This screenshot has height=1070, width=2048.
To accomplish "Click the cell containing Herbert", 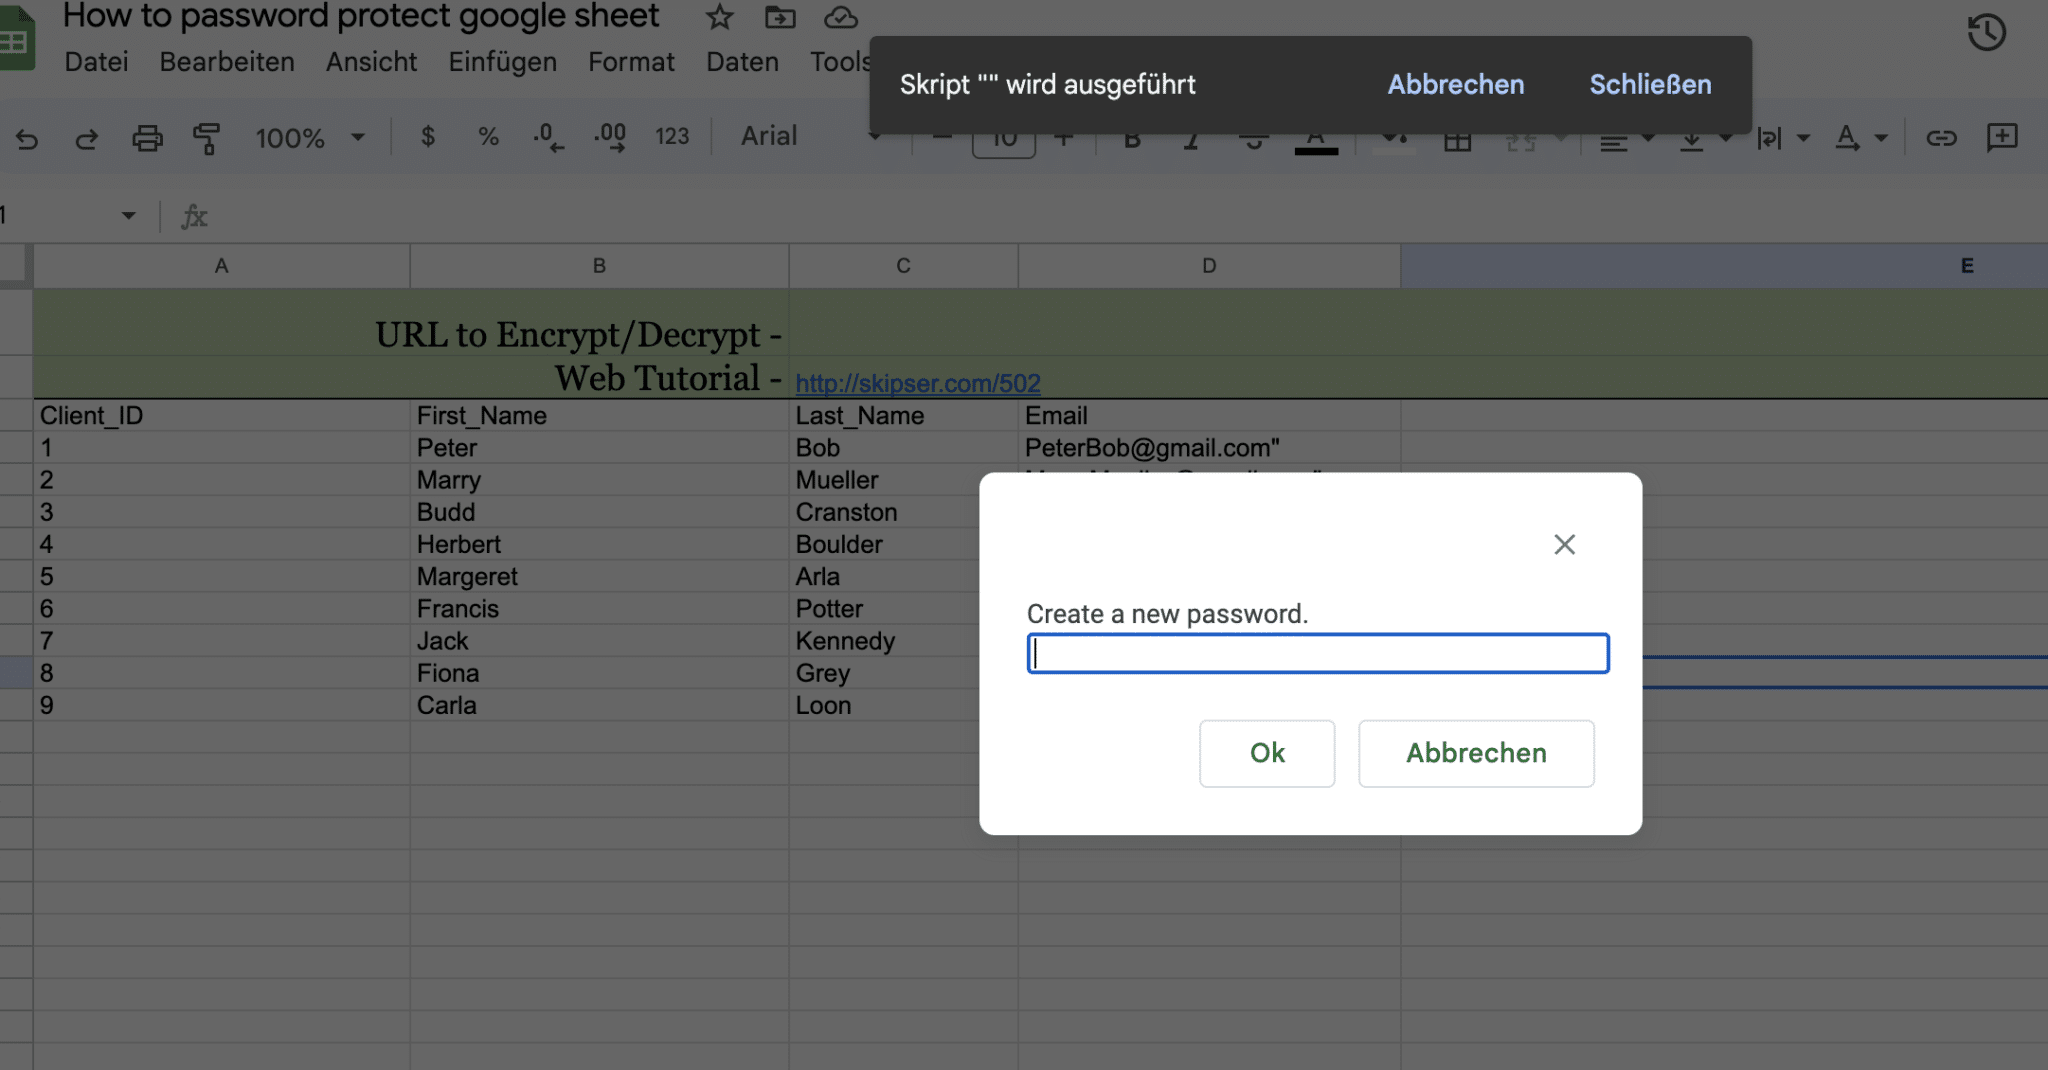I will coord(599,545).
